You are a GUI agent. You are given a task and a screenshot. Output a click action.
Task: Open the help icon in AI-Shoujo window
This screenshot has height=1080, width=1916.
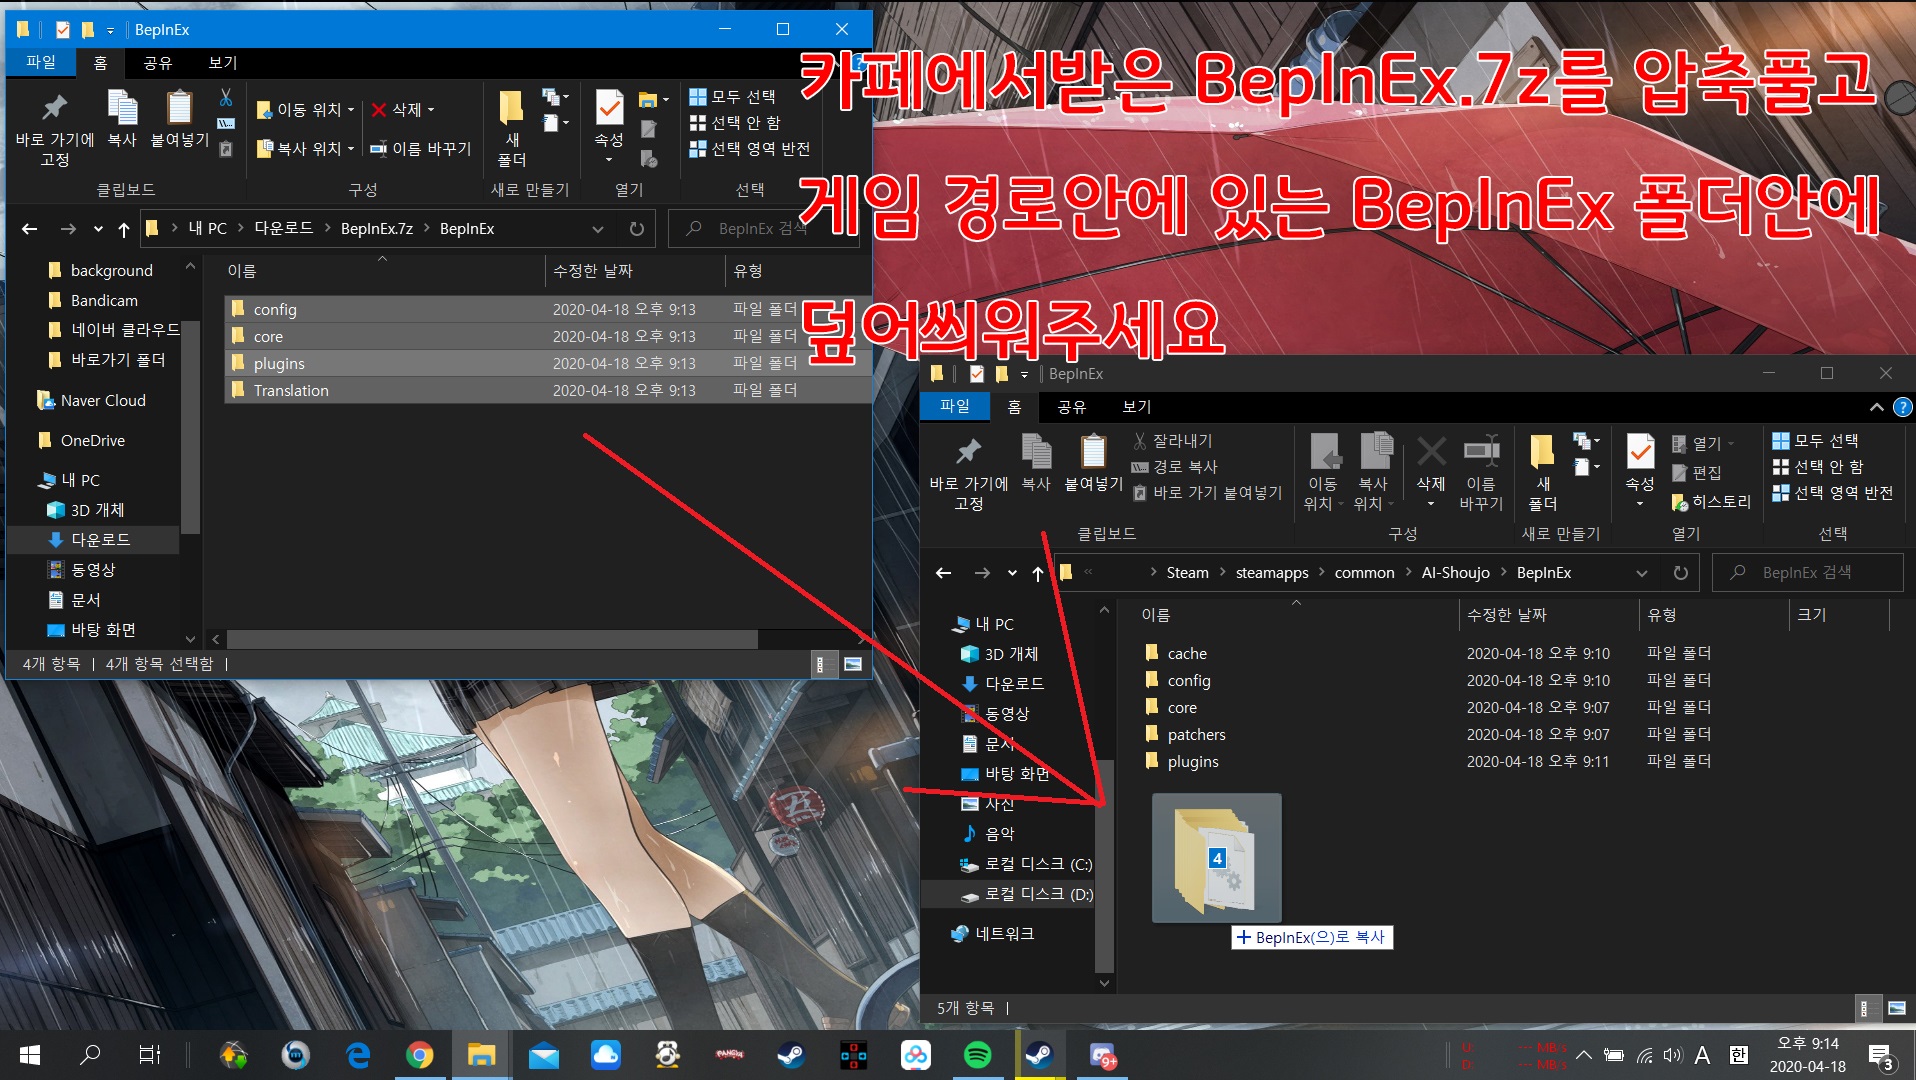point(1903,407)
